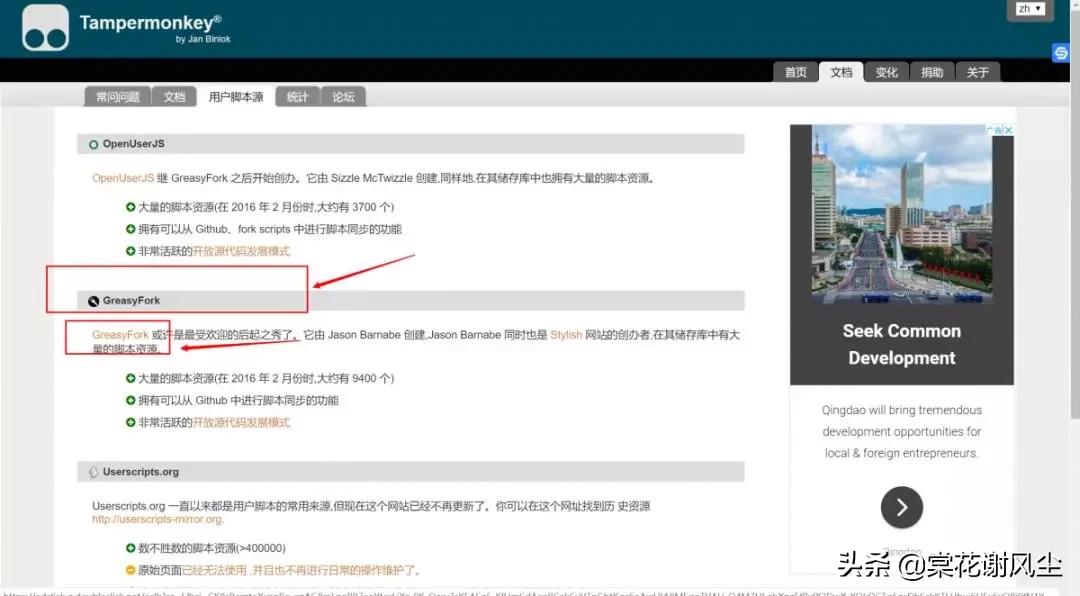This screenshot has height=596, width=1080.
Task: Click the blue extension icon at right edge
Action: point(1061,53)
